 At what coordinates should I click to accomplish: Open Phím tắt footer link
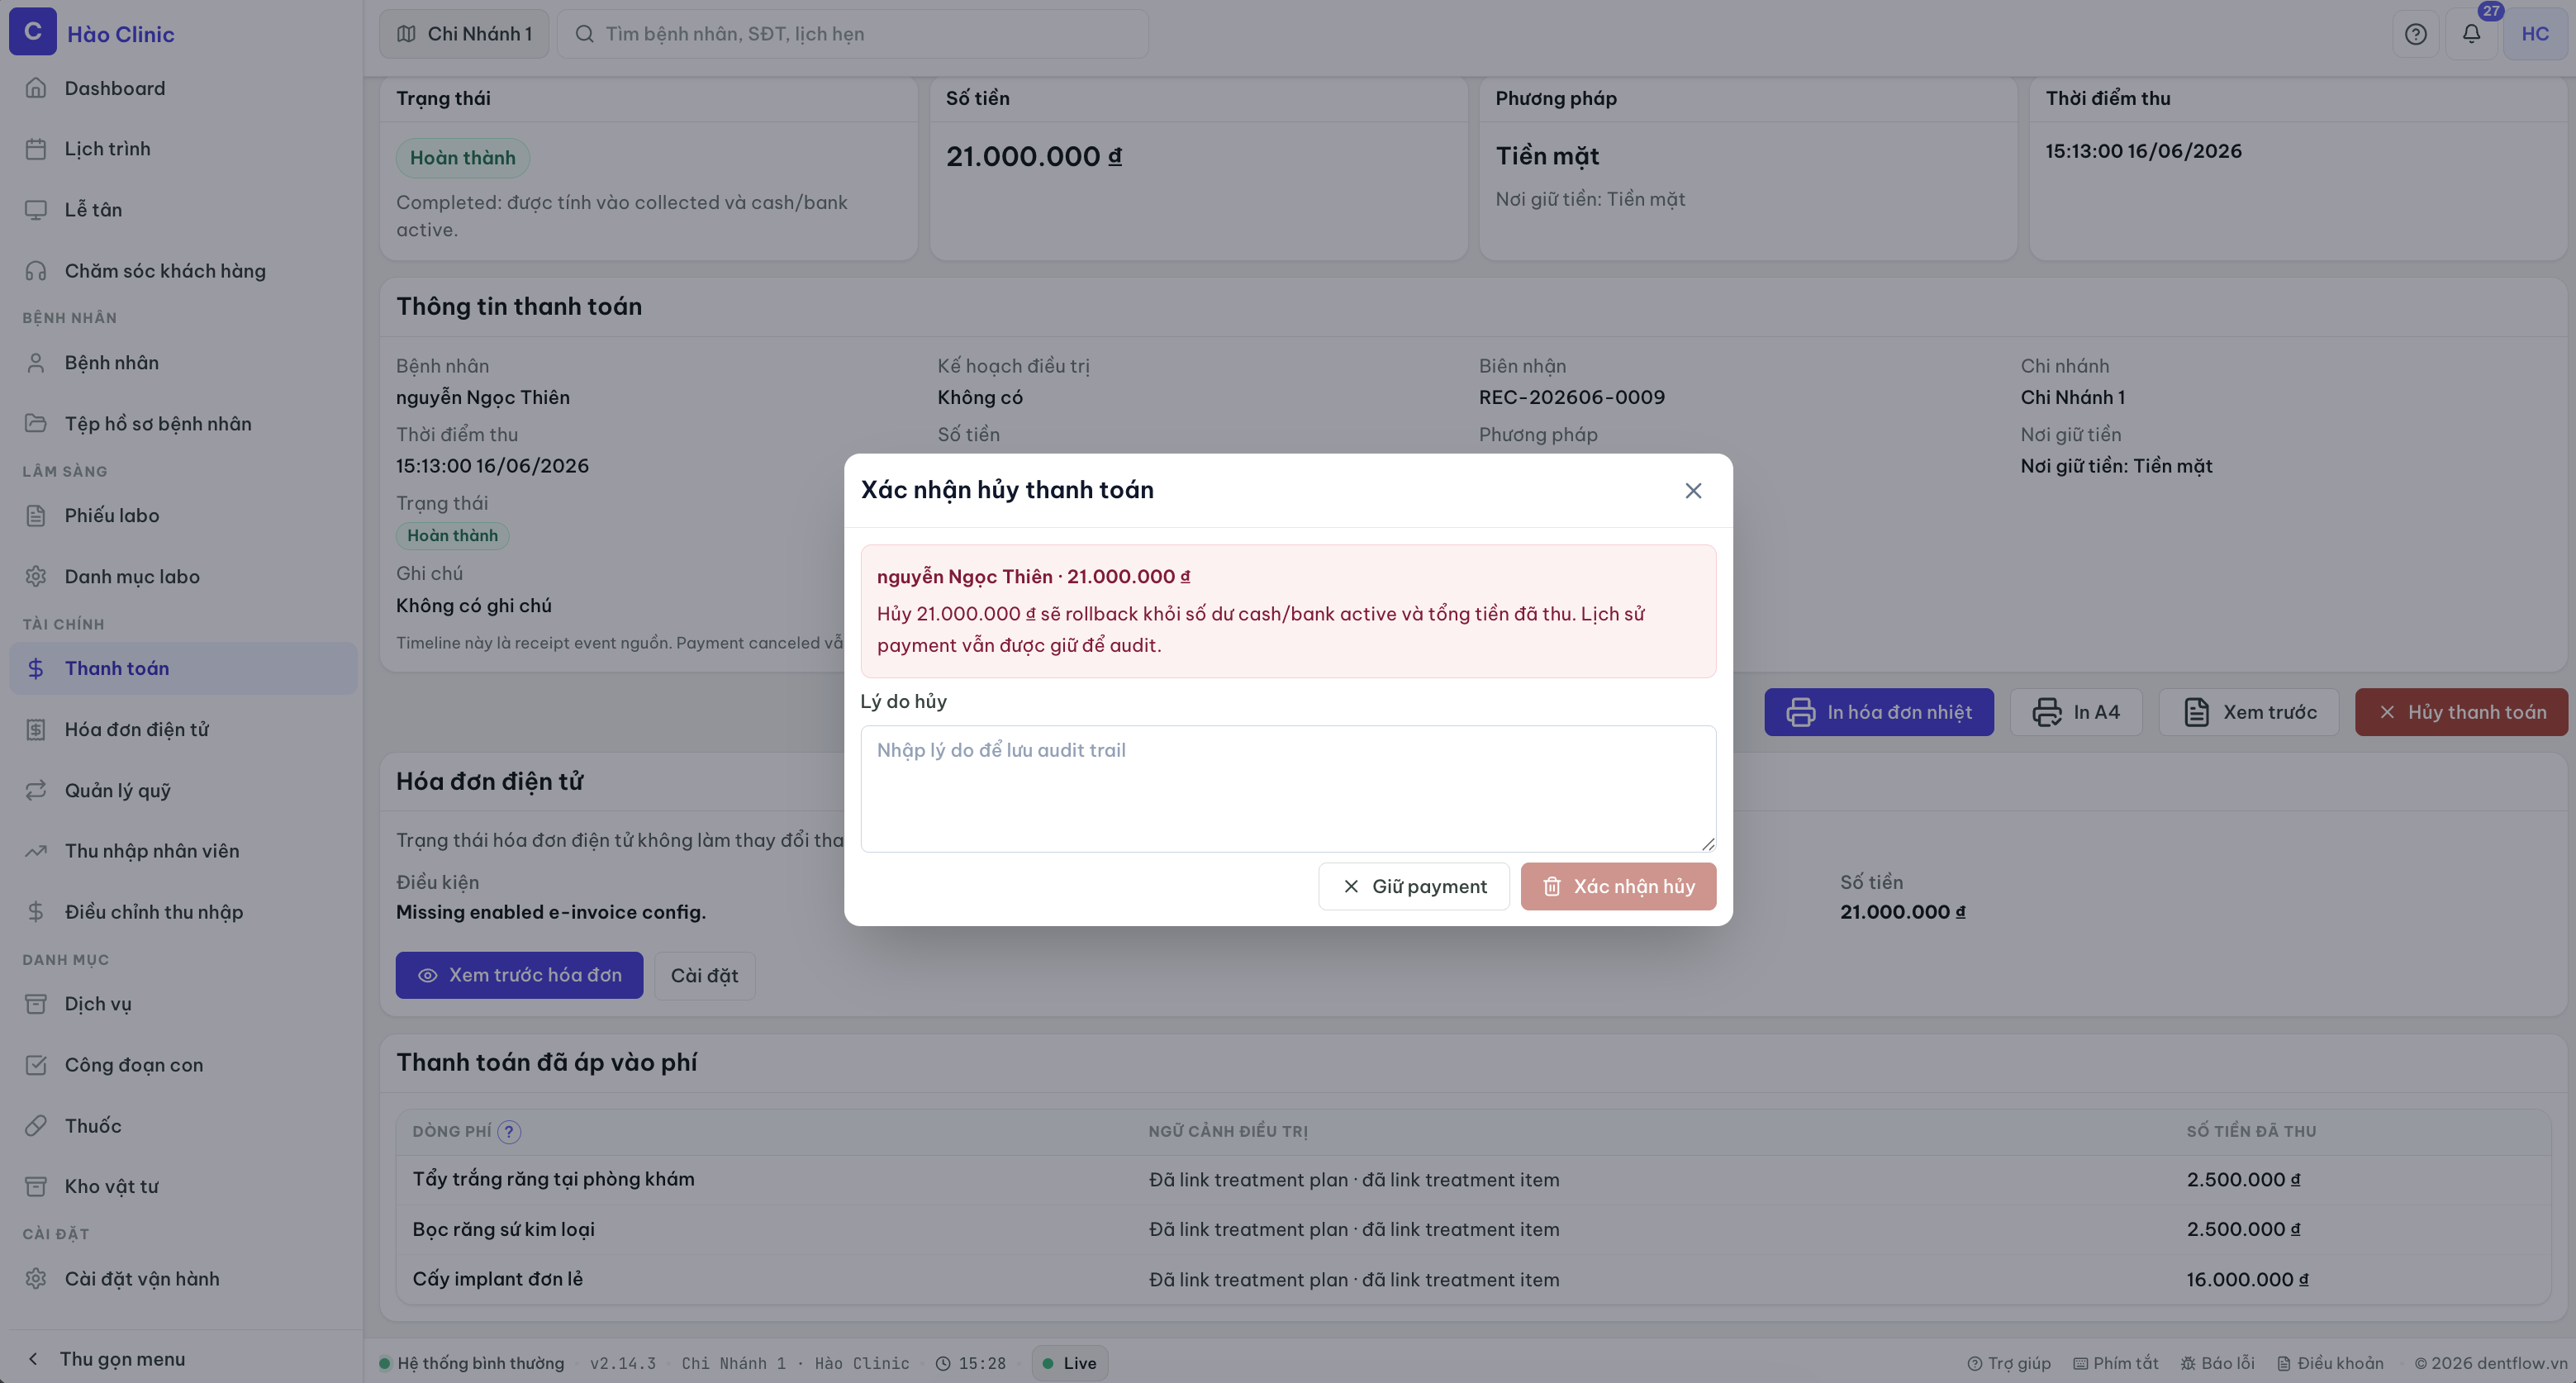(2115, 1363)
